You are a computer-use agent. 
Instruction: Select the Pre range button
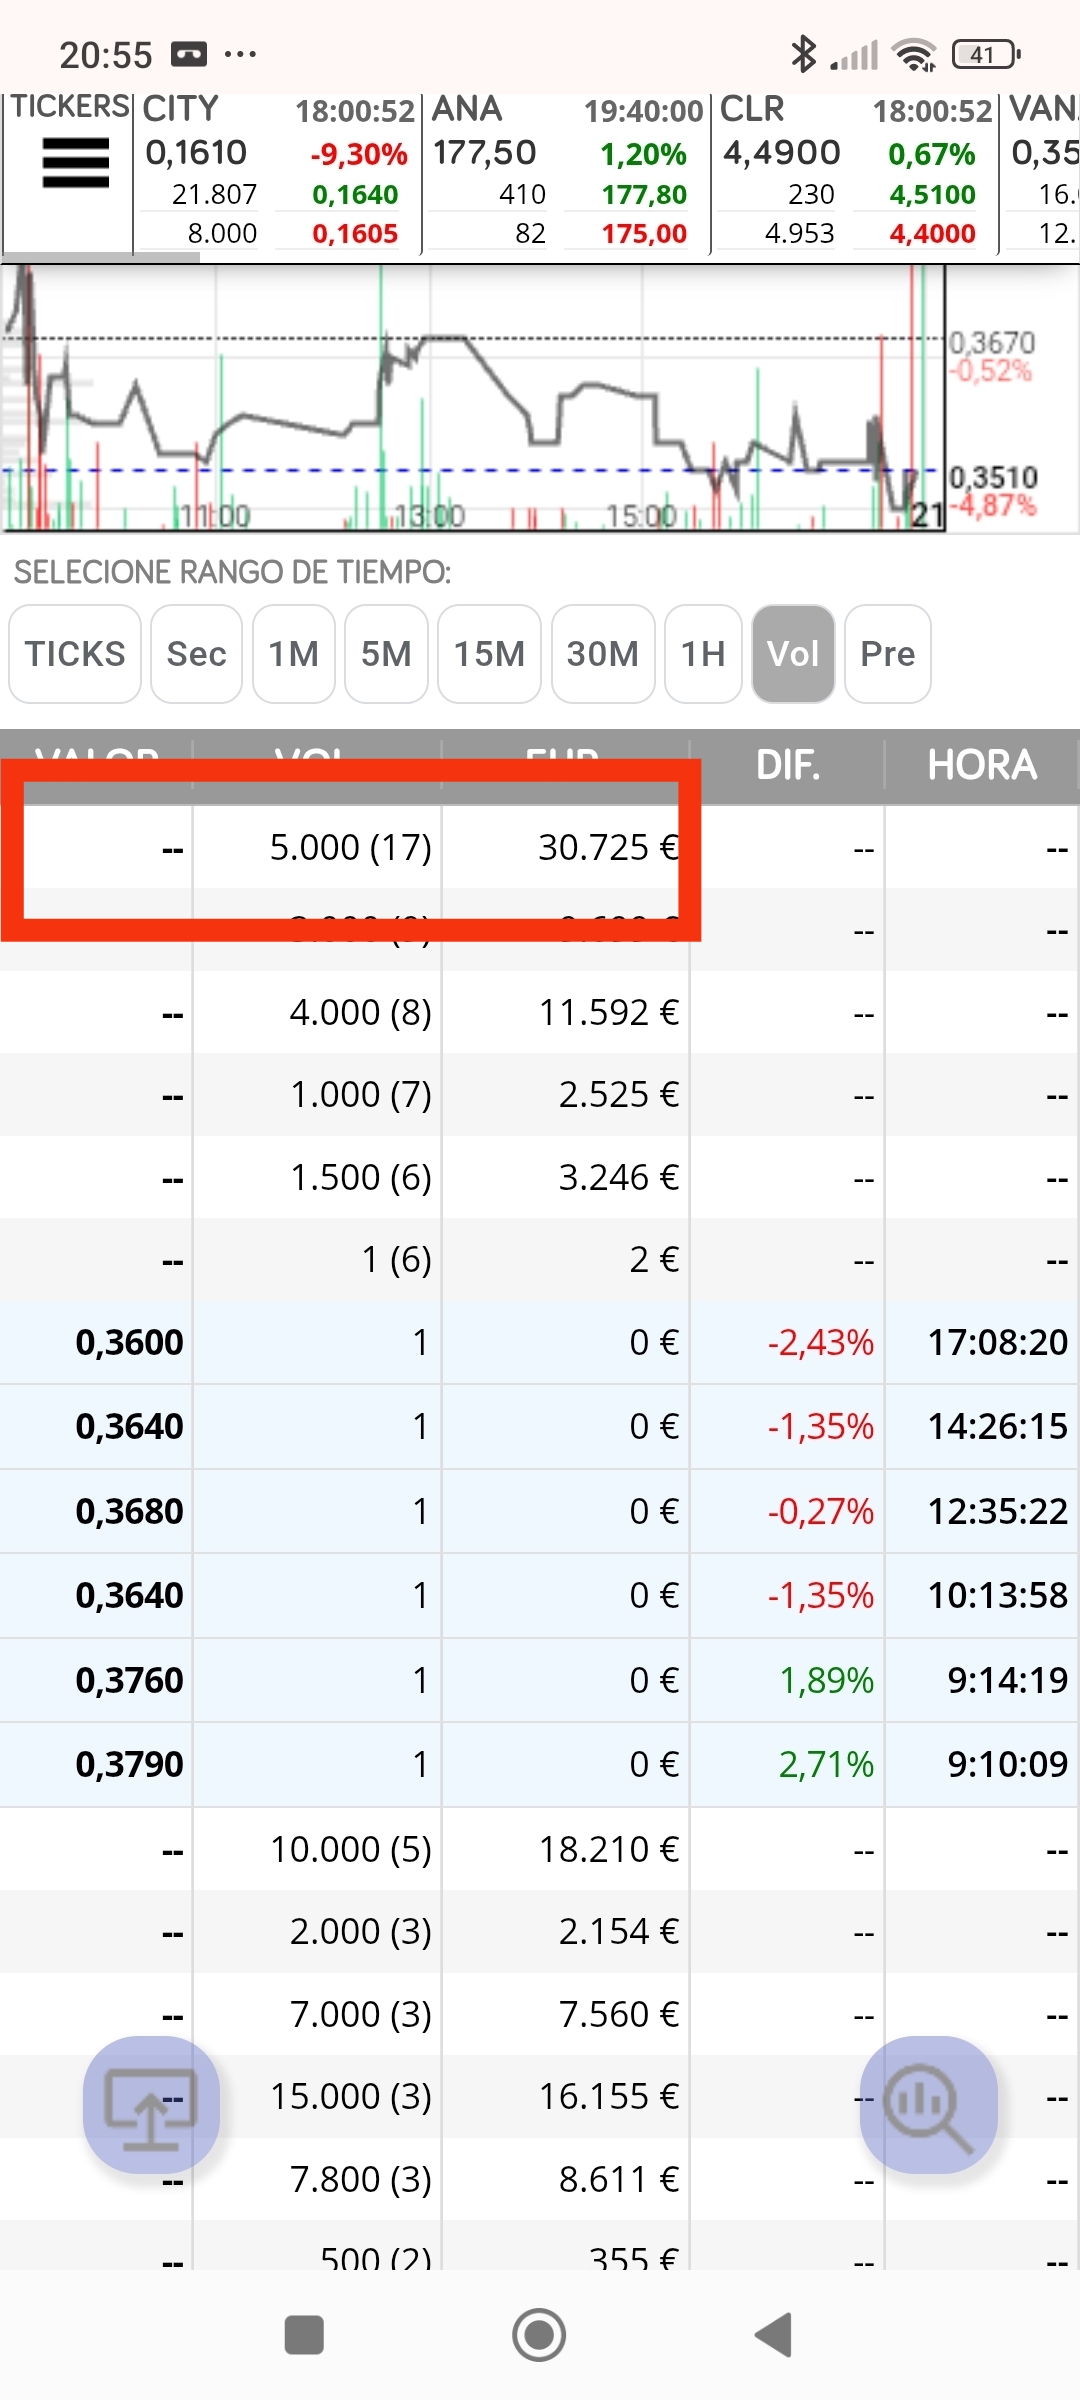(x=888, y=654)
